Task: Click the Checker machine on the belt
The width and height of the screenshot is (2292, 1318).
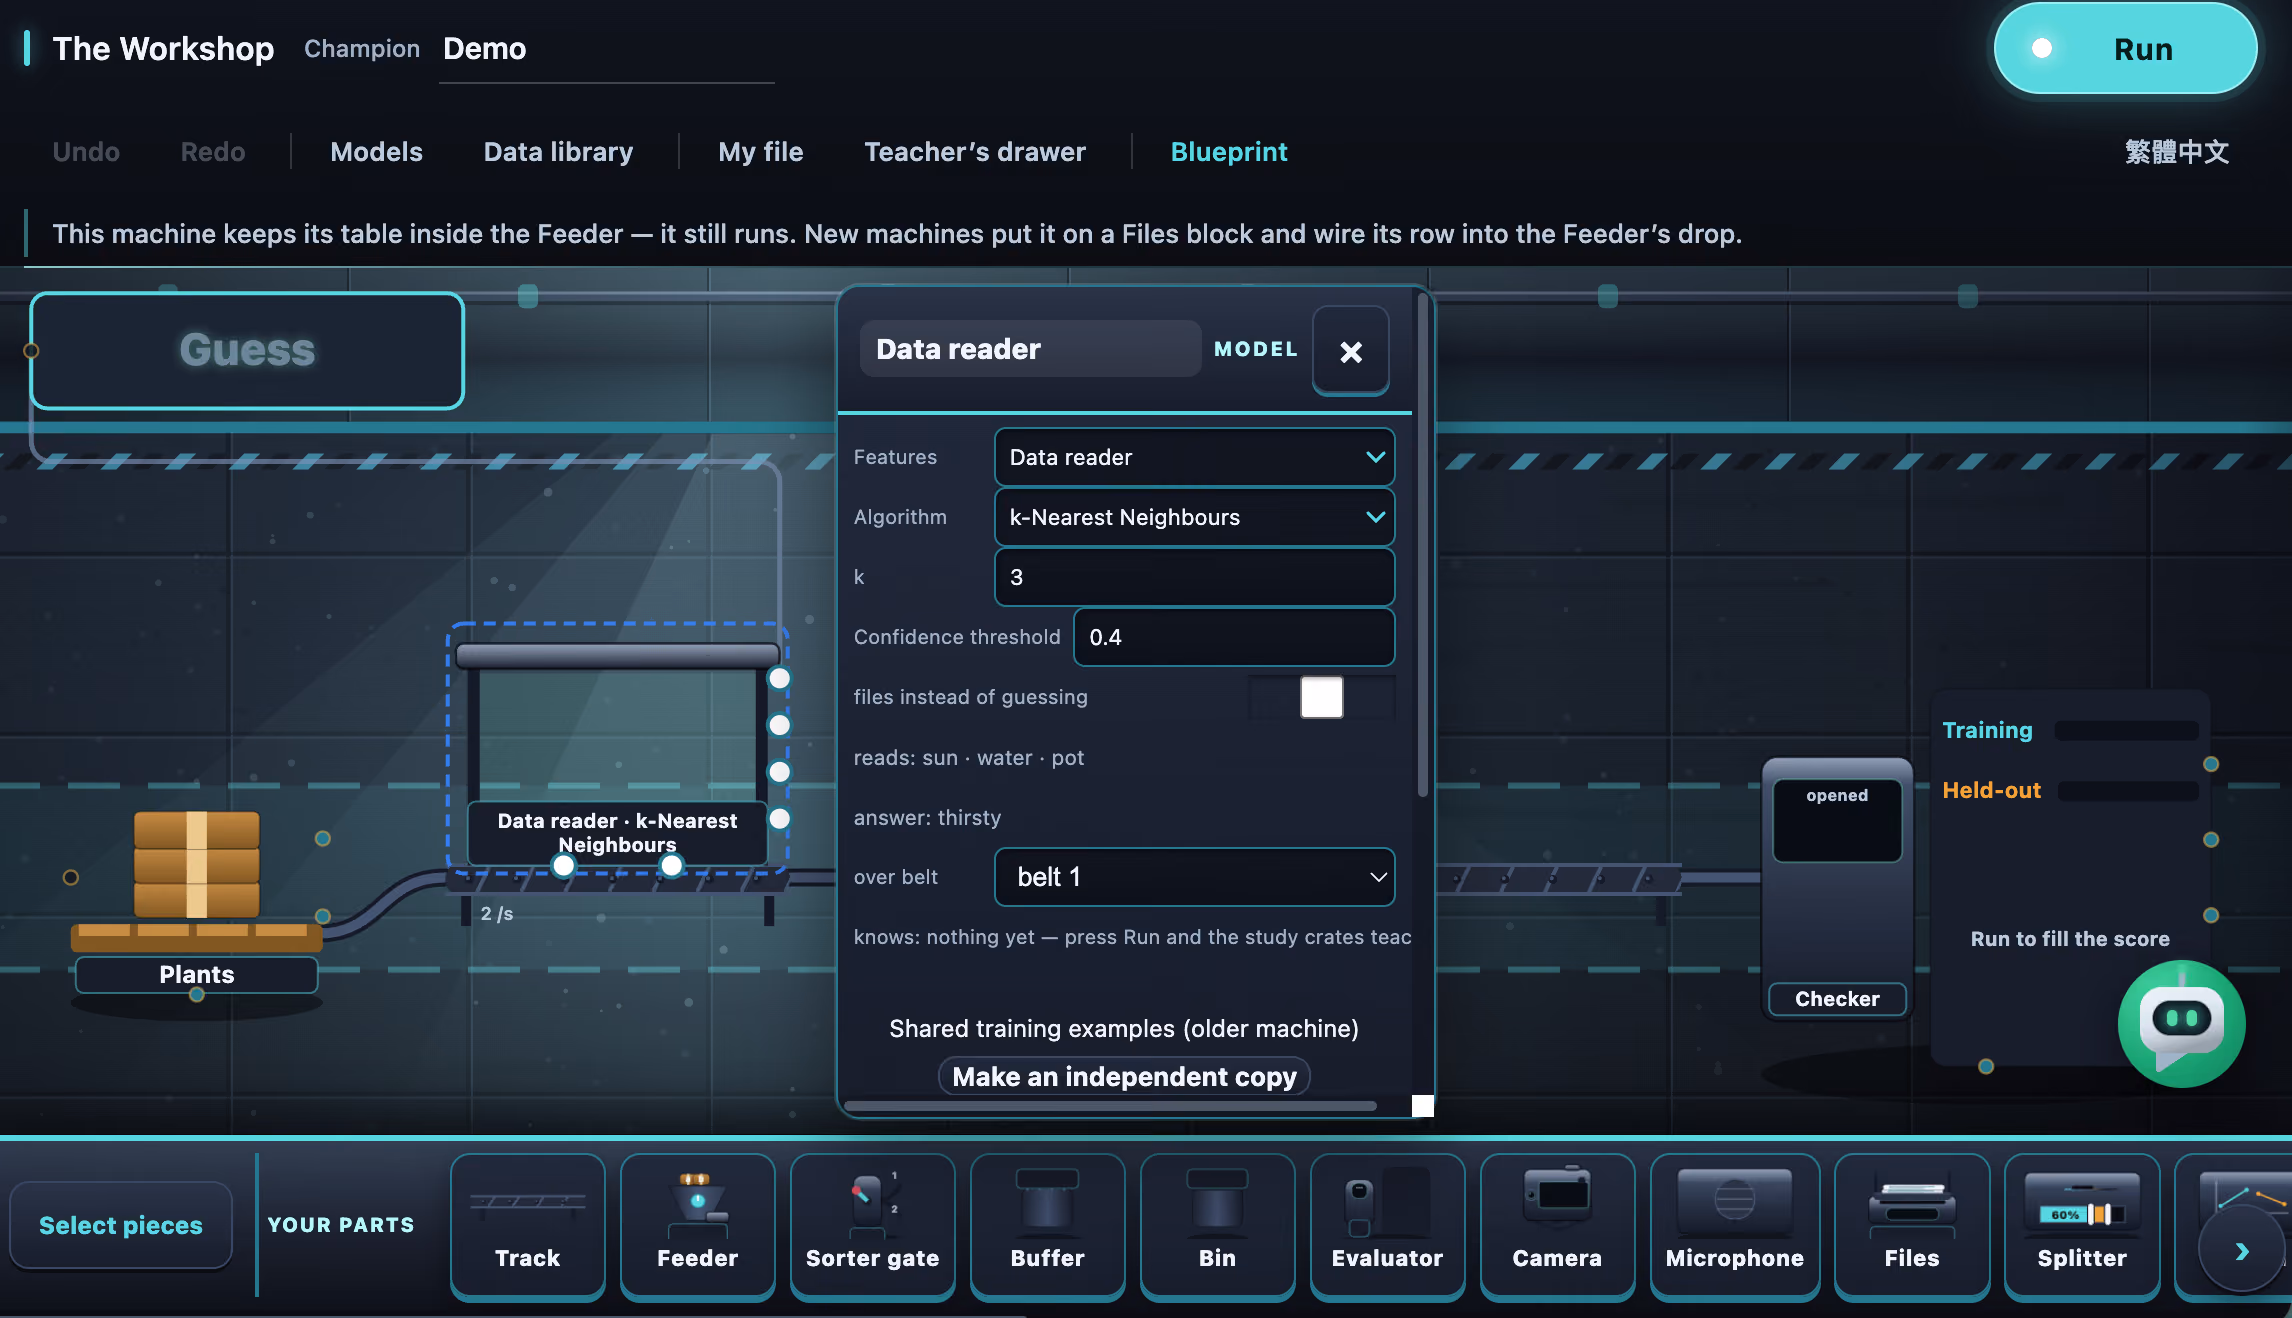Action: click(x=1837, y=888)
